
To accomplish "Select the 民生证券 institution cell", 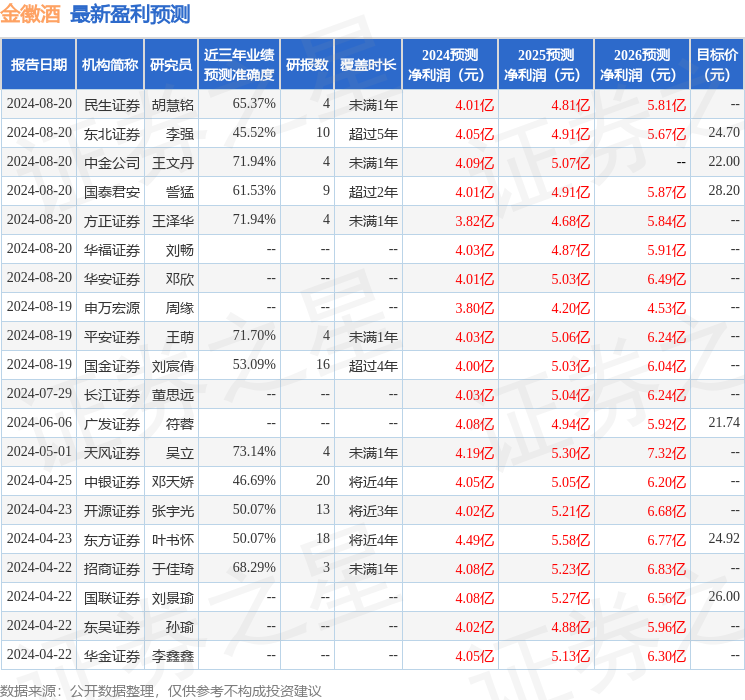I will click(112, 105).
